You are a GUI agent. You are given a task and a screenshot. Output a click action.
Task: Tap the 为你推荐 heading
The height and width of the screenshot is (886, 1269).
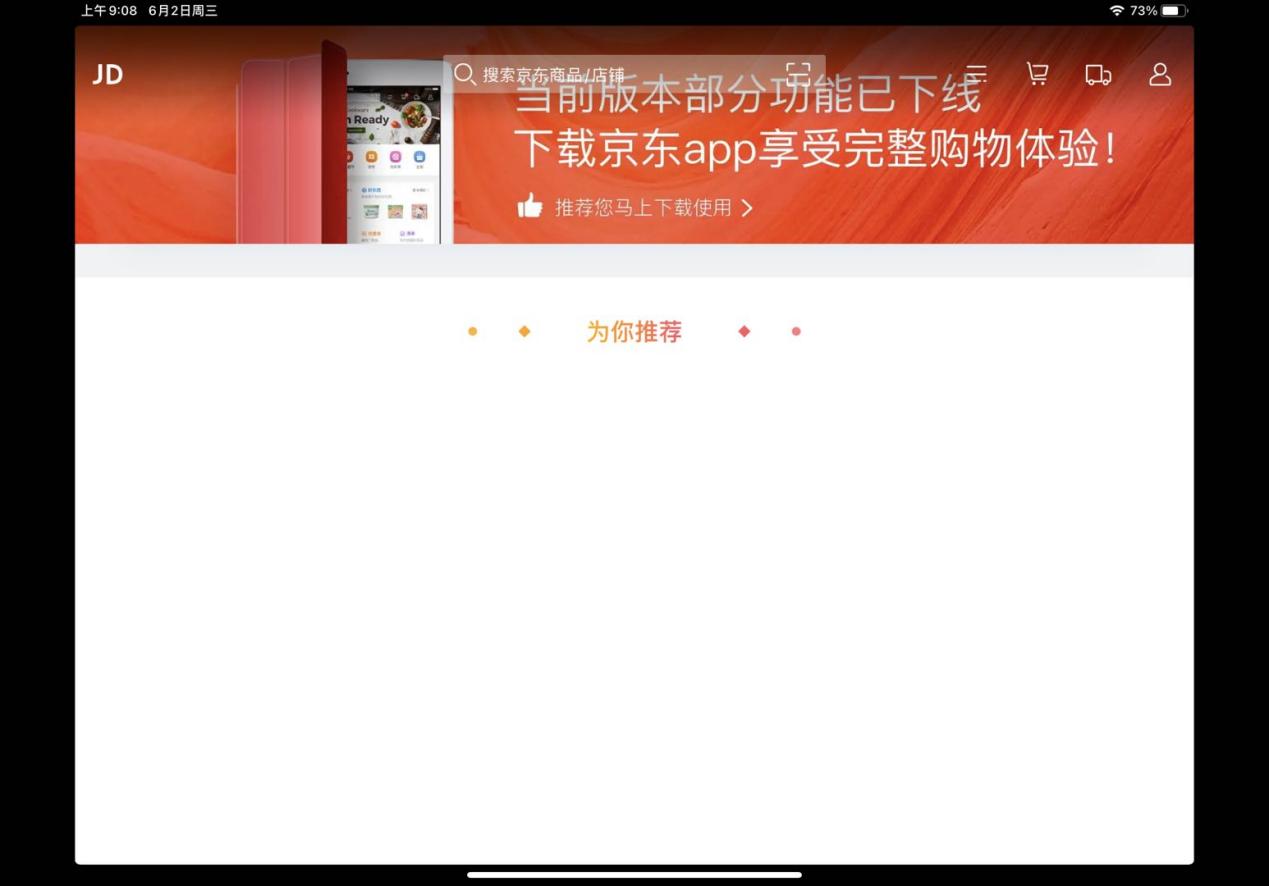(634, 332)
